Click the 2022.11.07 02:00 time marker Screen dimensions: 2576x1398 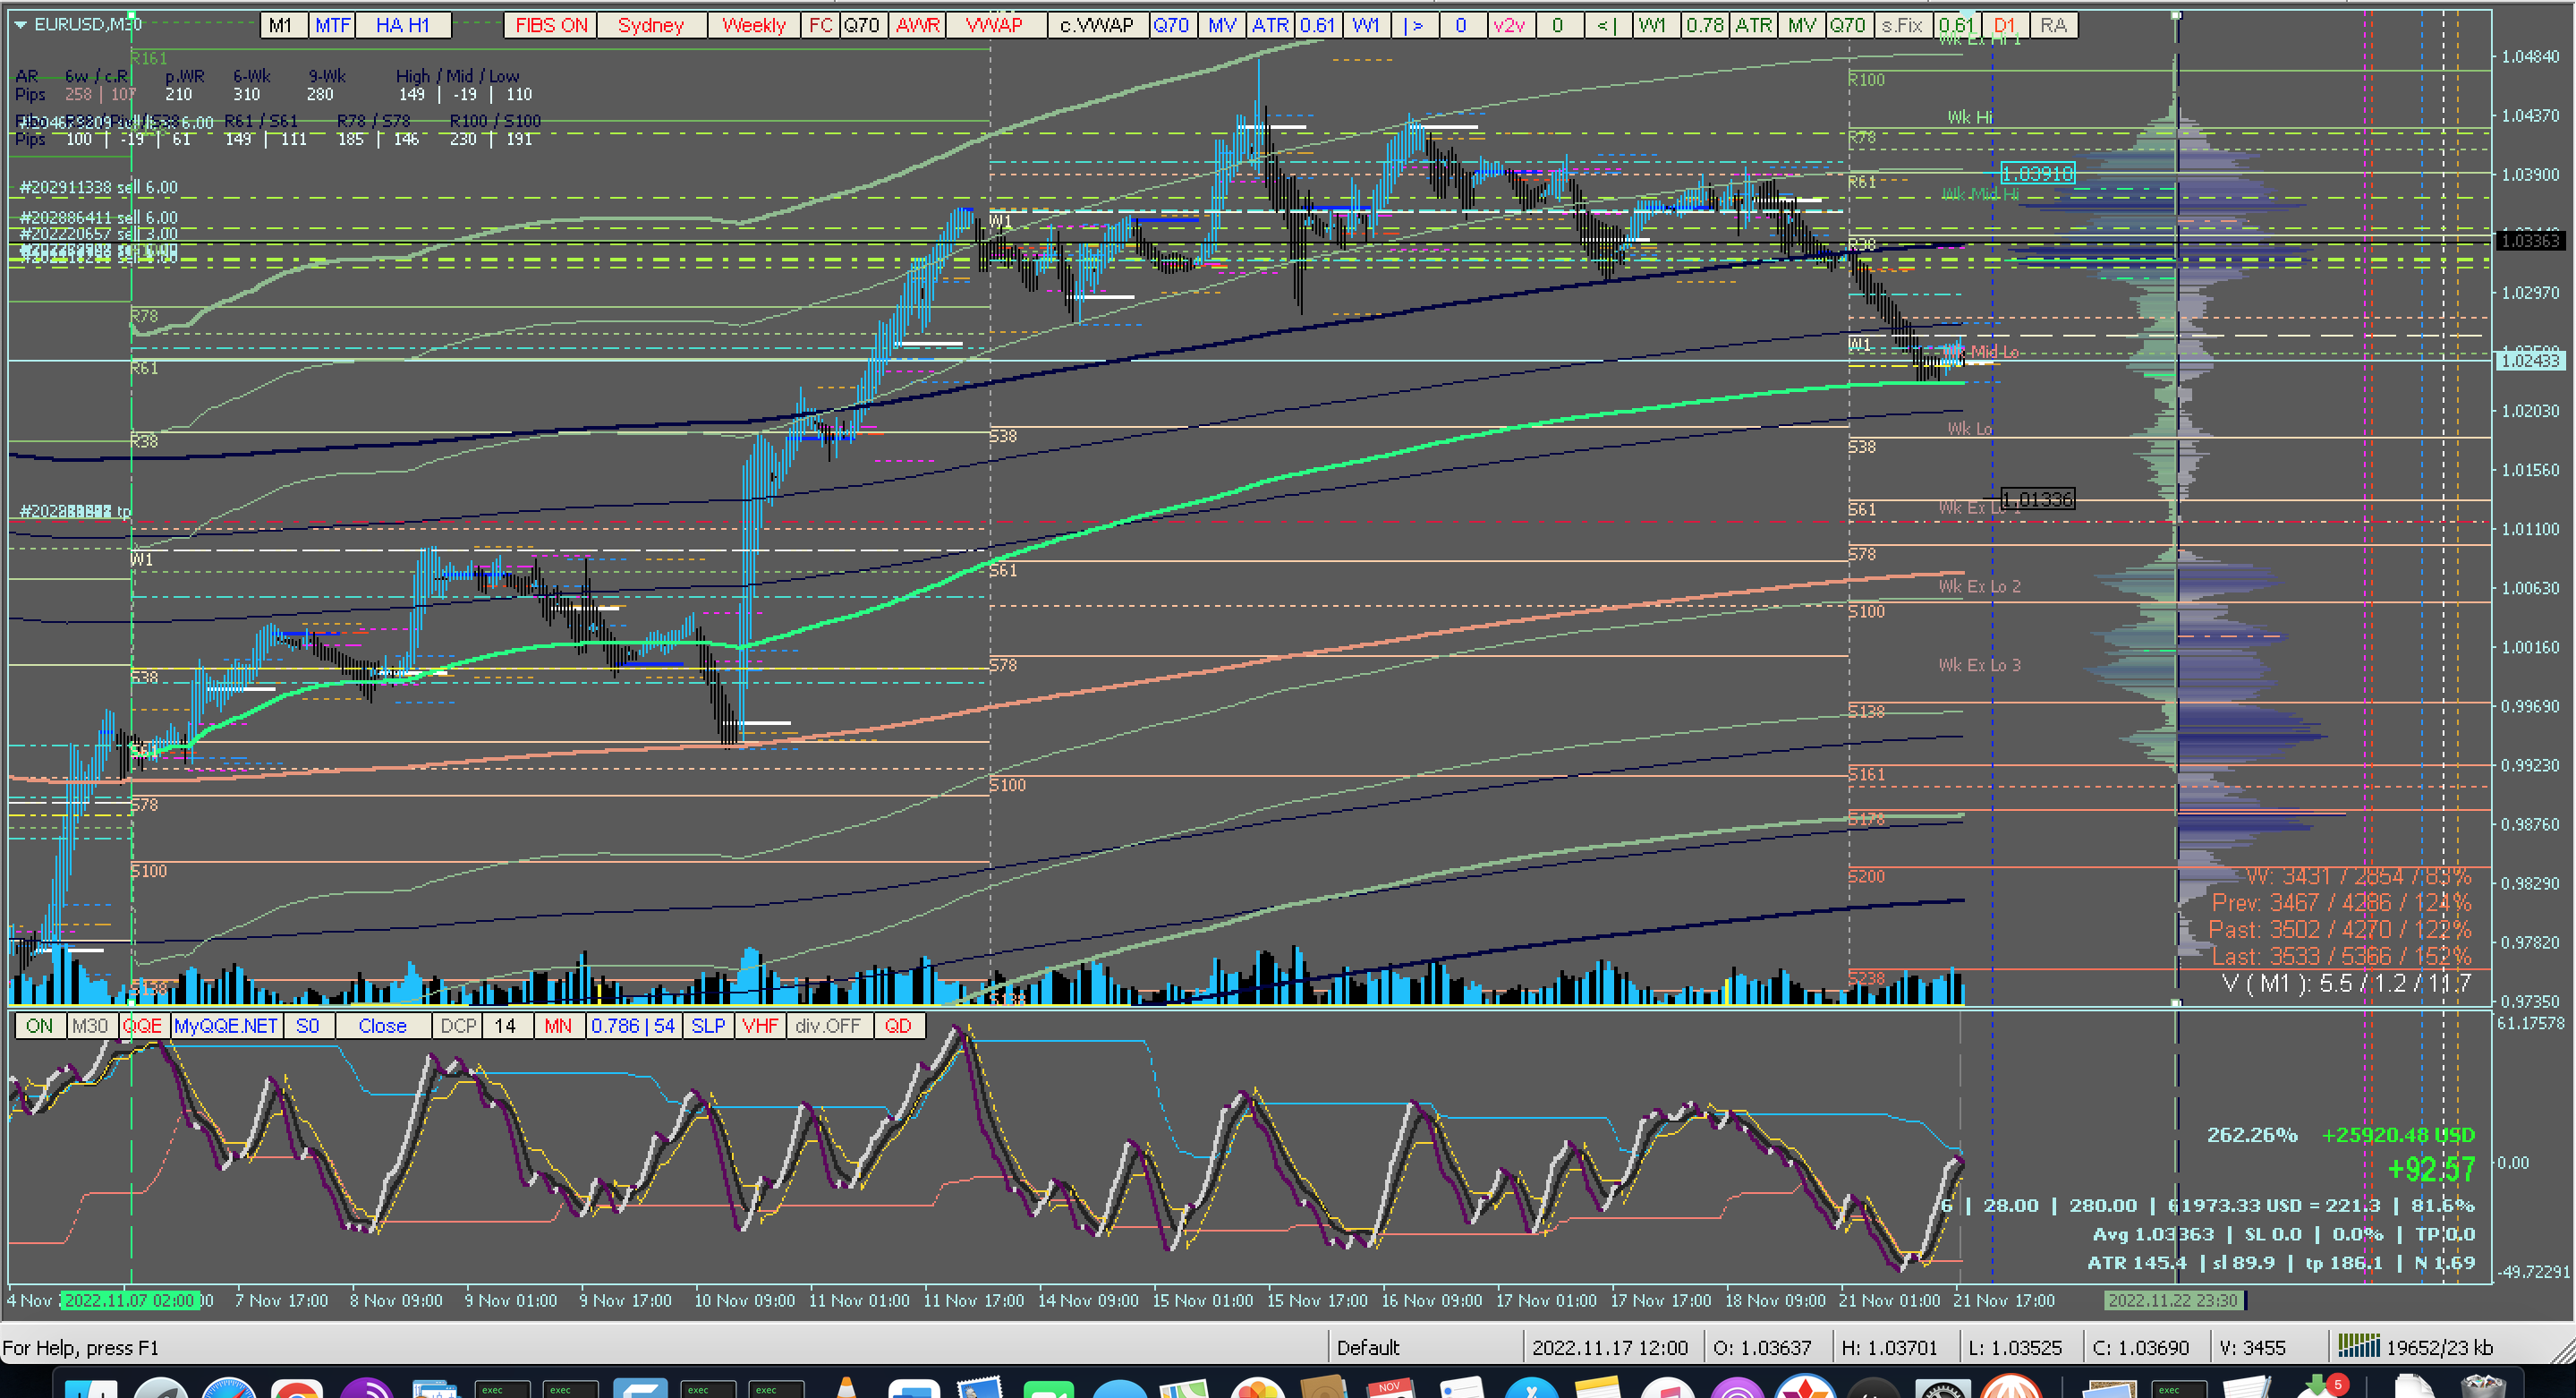[x=129, y=1300]
